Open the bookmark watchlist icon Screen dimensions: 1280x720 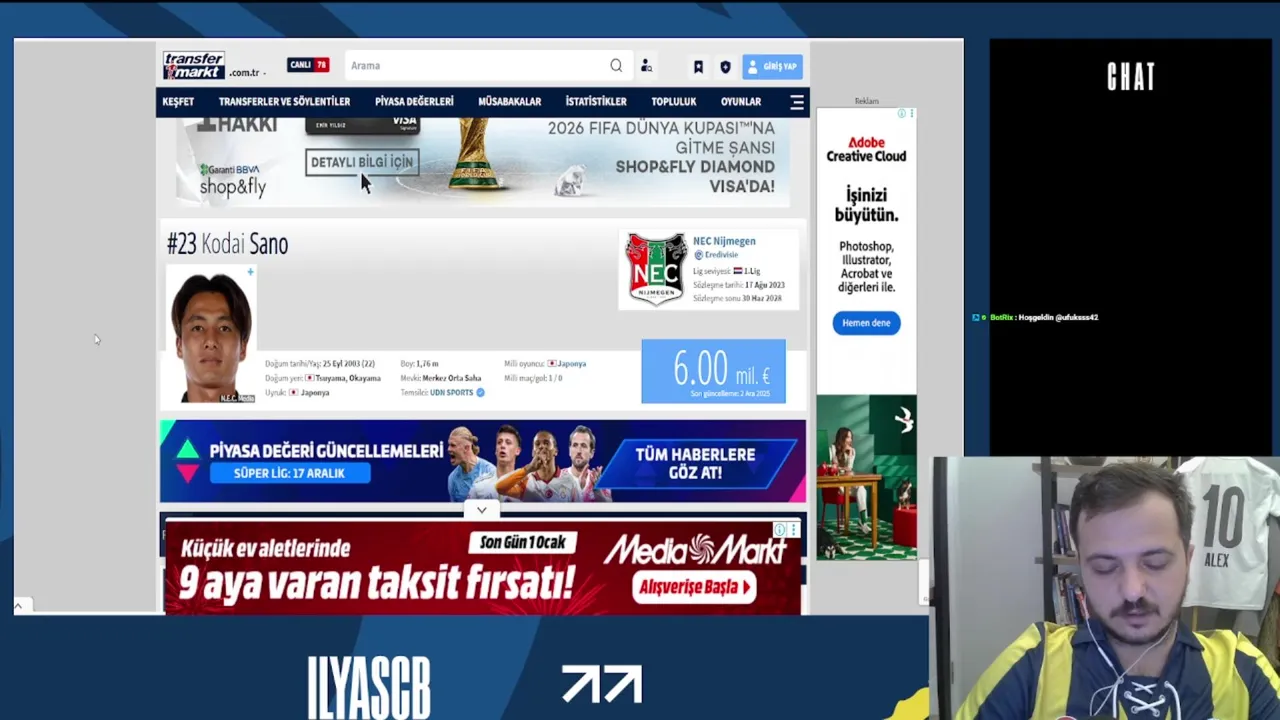click(698, 67)
